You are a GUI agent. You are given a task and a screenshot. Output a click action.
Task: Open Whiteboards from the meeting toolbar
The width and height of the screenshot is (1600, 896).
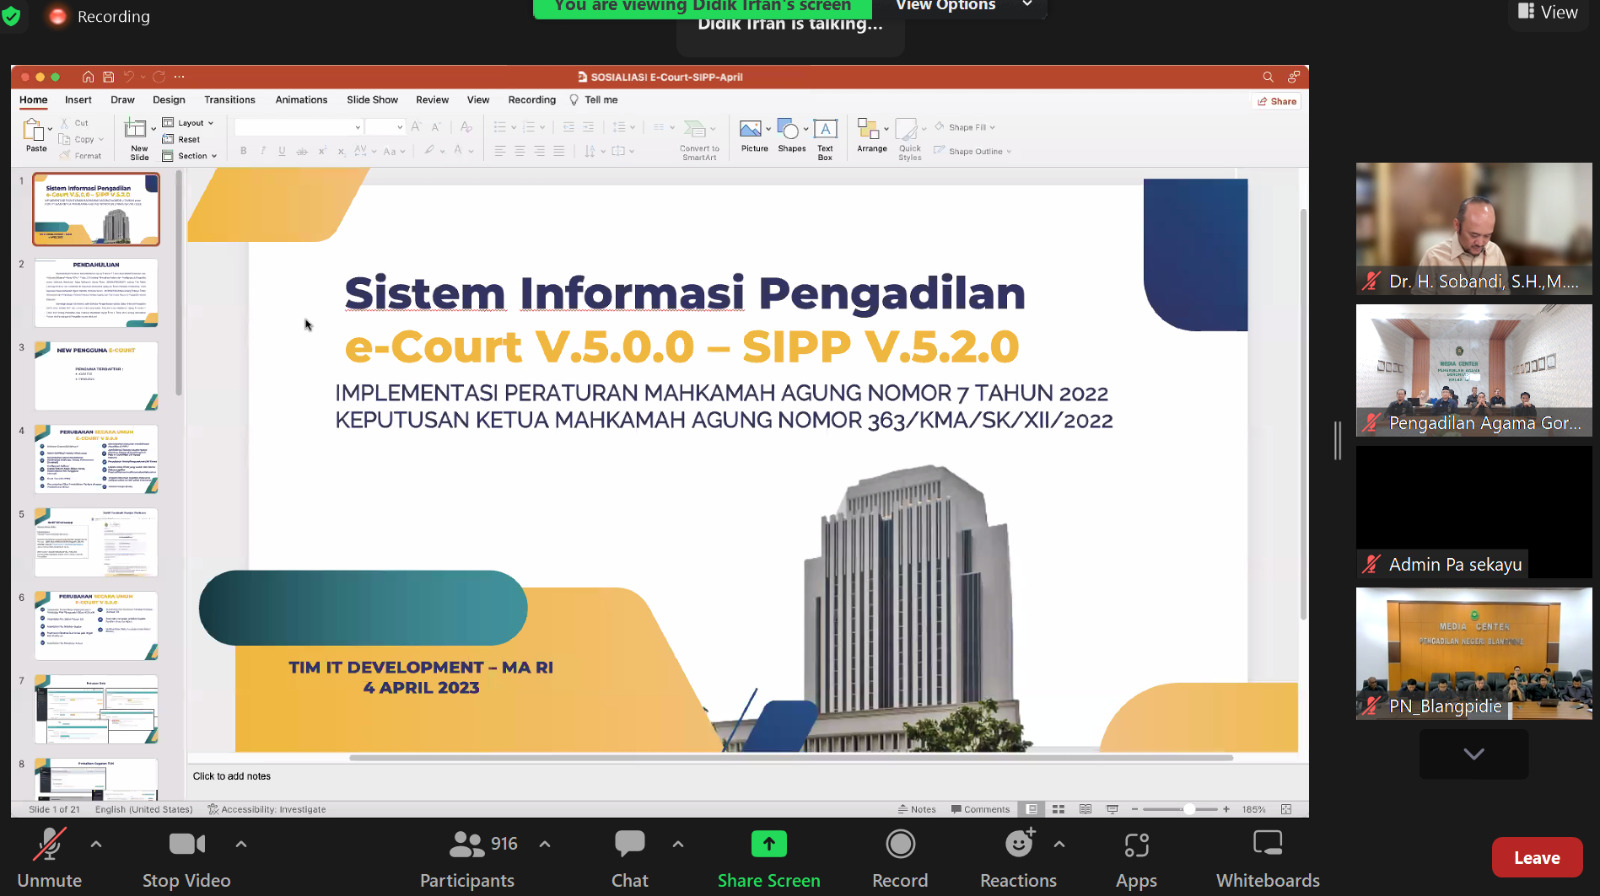click(x=1267, y=845)
